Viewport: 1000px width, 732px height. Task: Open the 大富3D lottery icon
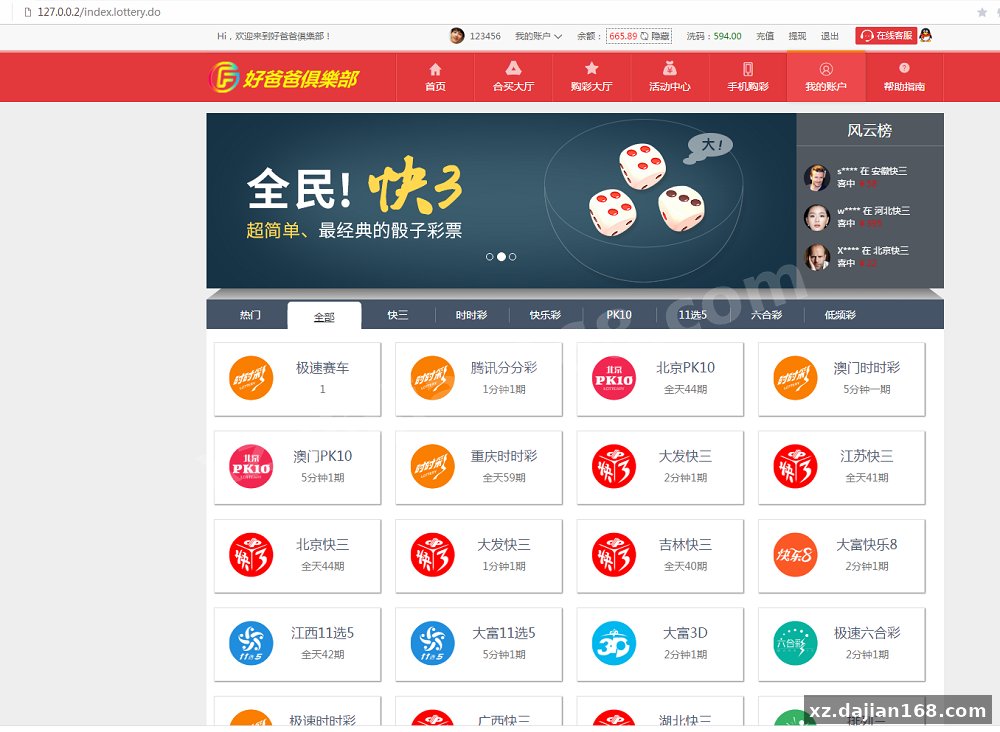click(614, 643)
